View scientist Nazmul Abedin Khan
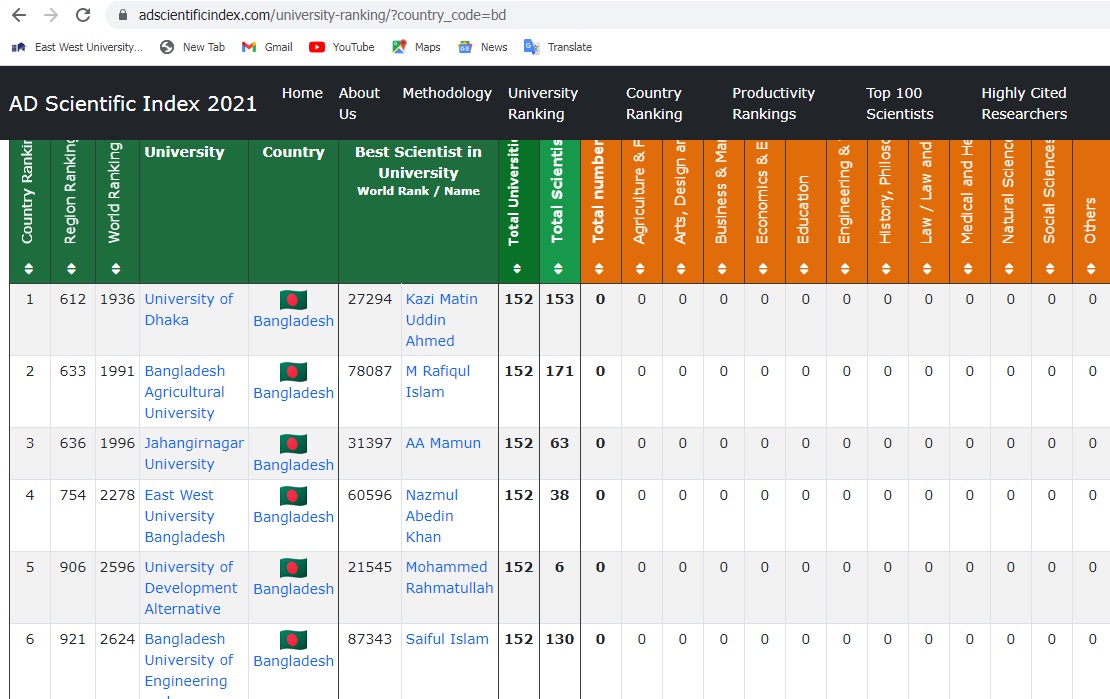1110x699 pixels. (x=432, y=516)
